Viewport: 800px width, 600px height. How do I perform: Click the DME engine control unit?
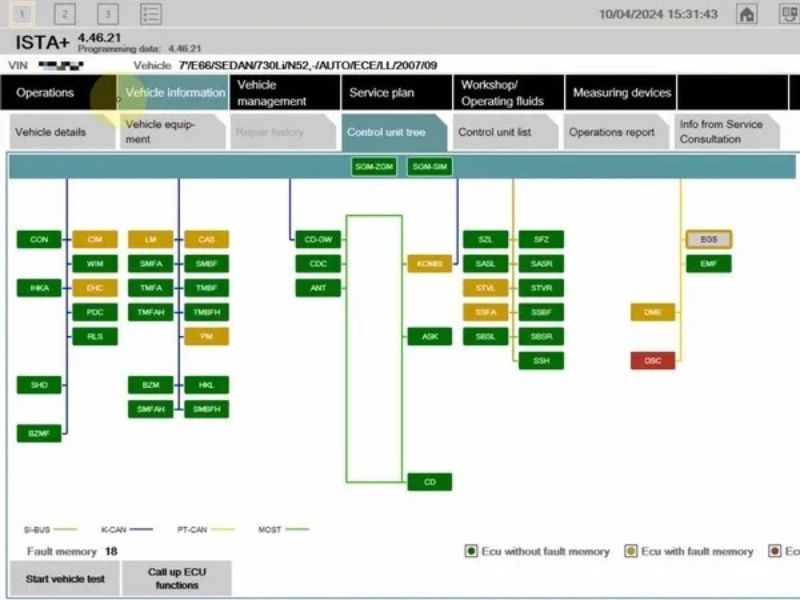(x=652, y=312)
